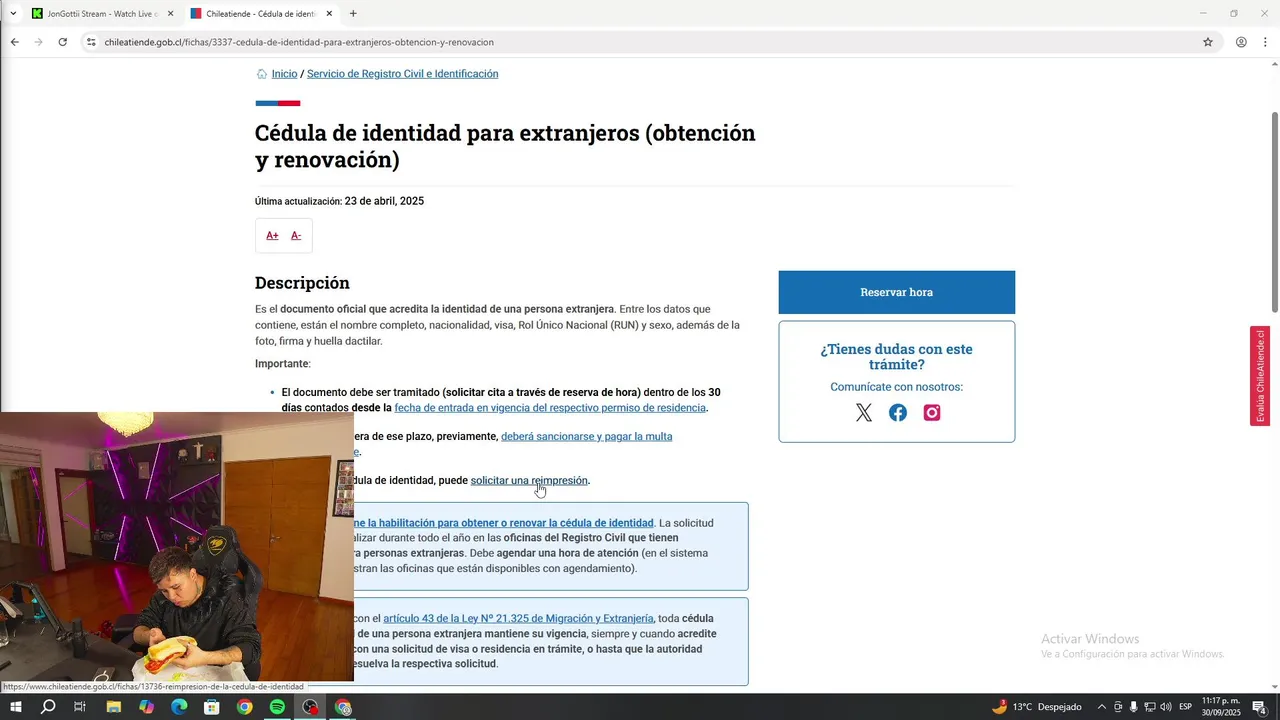Click the streamer webcam overlay
Viewport: 1280px width, 720px height.
177,547
